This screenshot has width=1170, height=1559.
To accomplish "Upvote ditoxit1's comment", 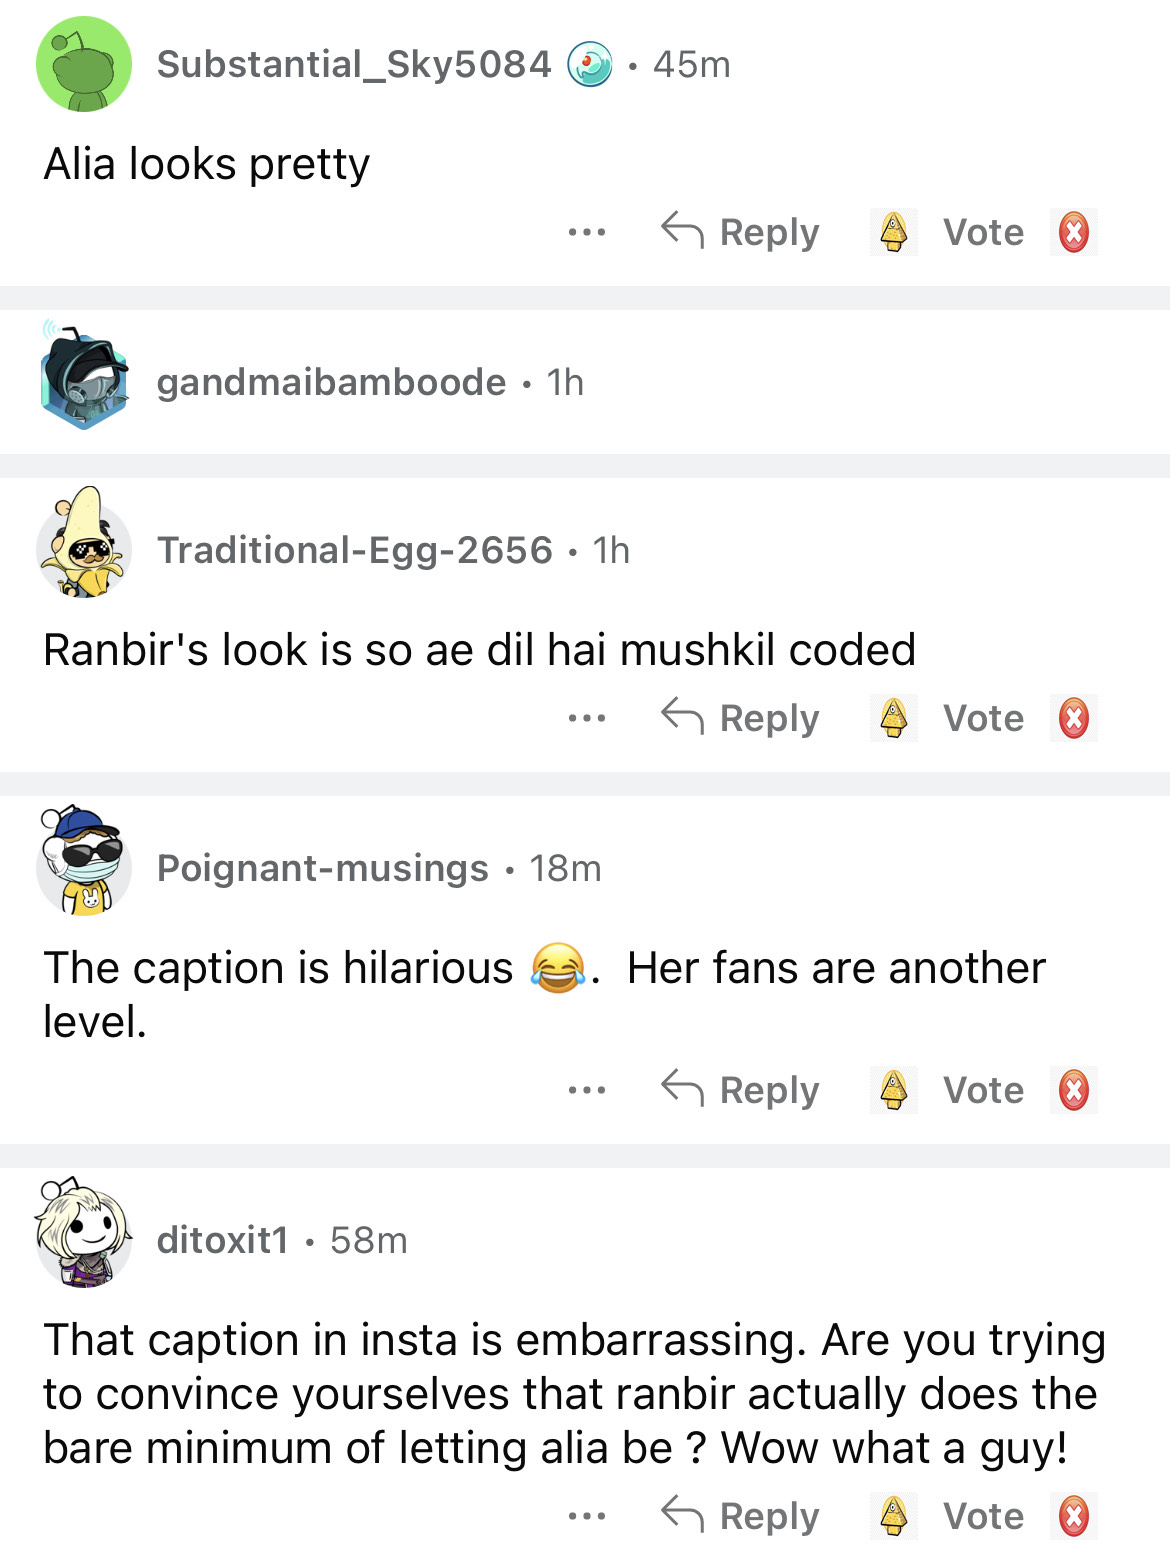I will (893, 1516).
